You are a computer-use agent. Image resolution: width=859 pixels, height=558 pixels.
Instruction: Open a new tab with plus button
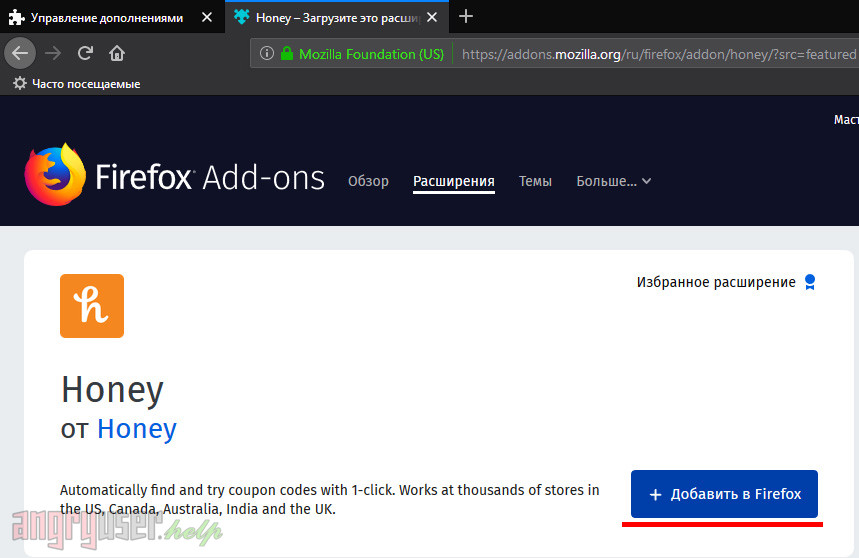[466, 16]
